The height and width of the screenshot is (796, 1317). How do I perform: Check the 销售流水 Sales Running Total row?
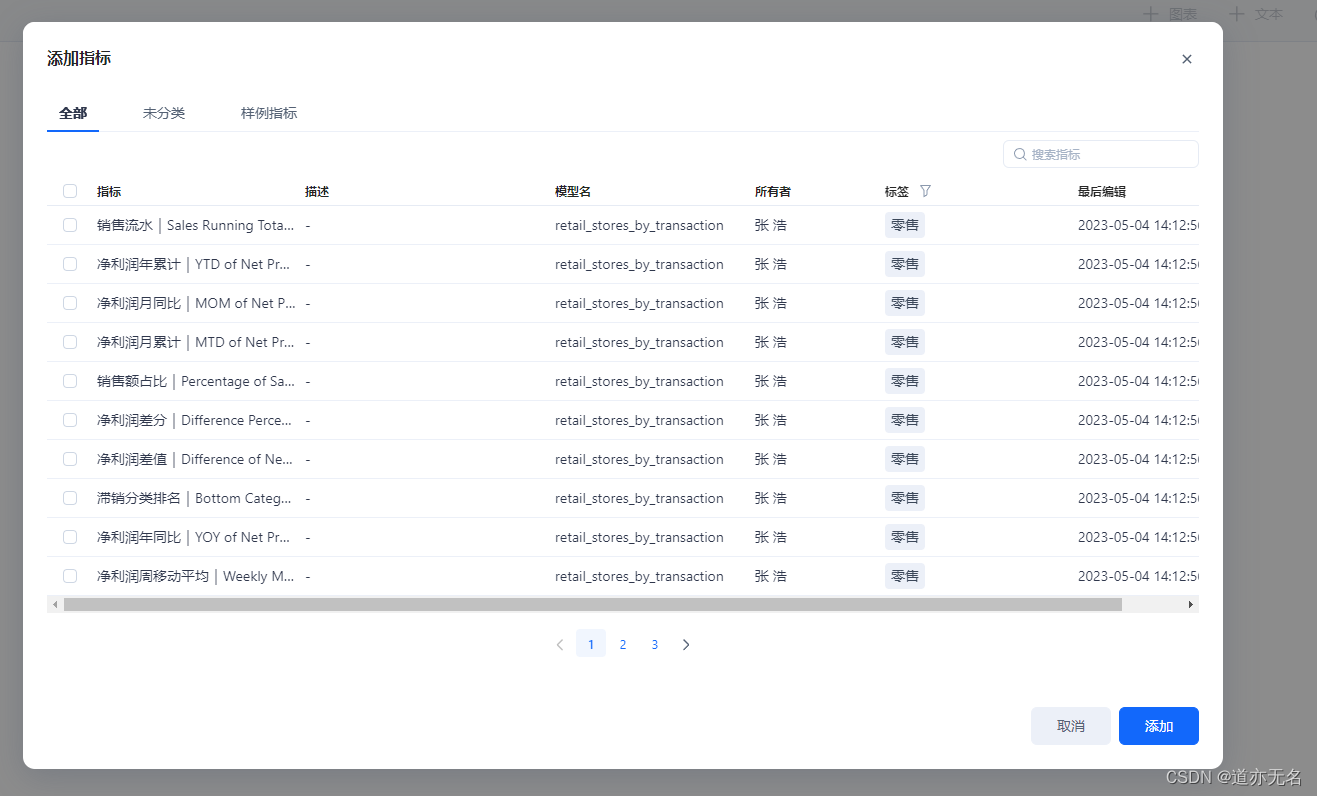pos(70,225)
